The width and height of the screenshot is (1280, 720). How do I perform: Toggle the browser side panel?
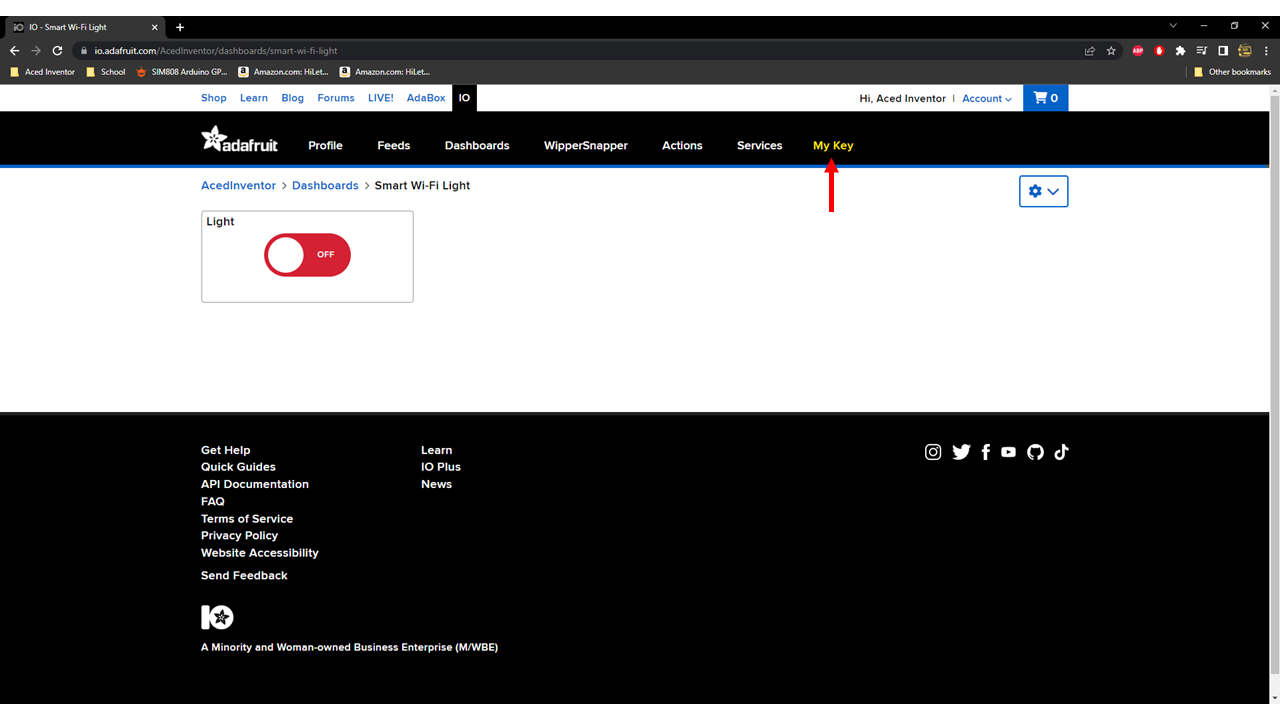tap(1222, 51)
